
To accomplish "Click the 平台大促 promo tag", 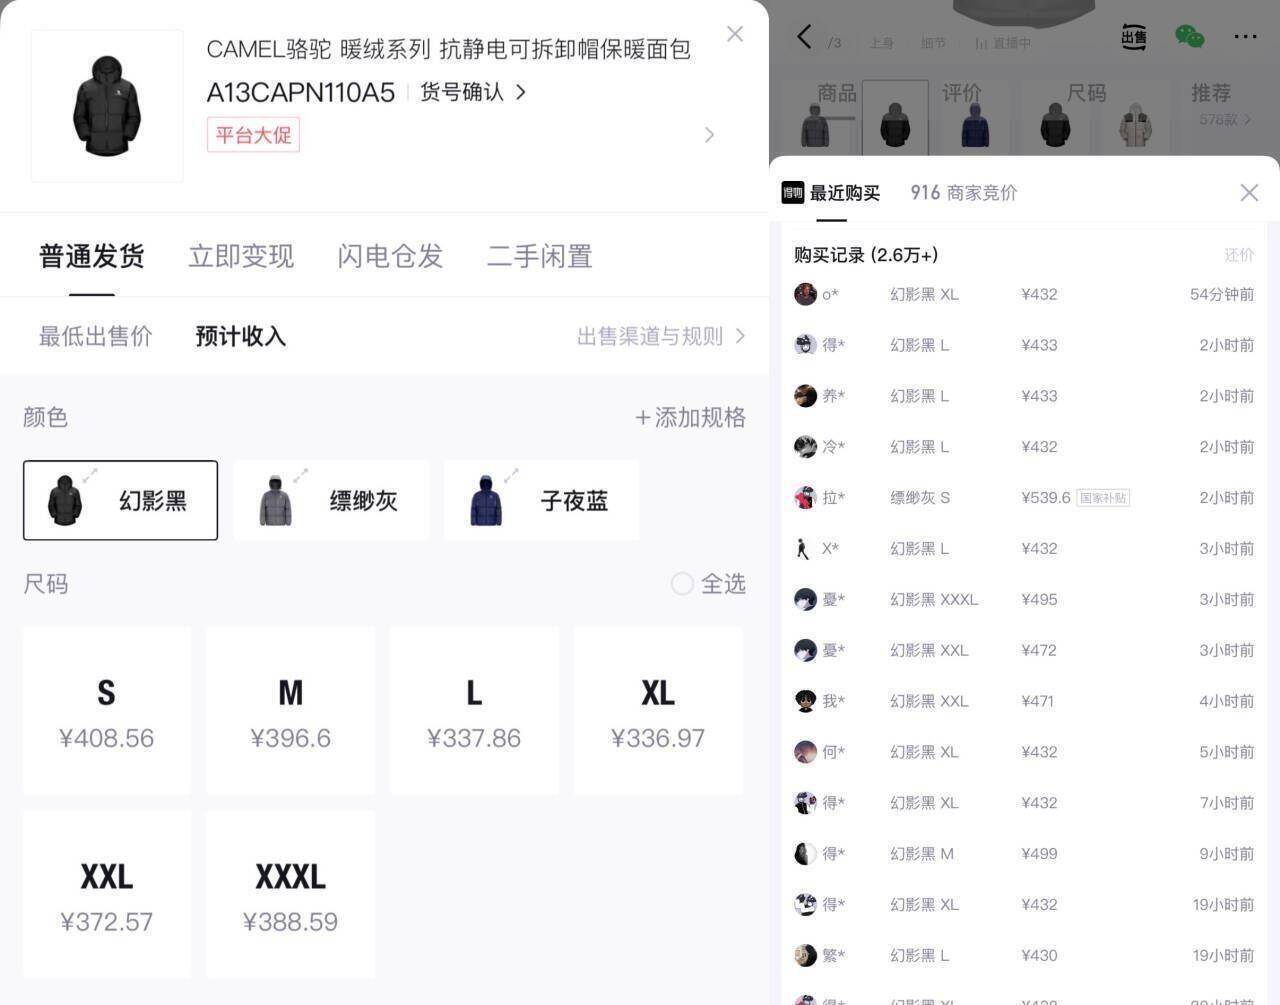I will [x=253, y=135].
